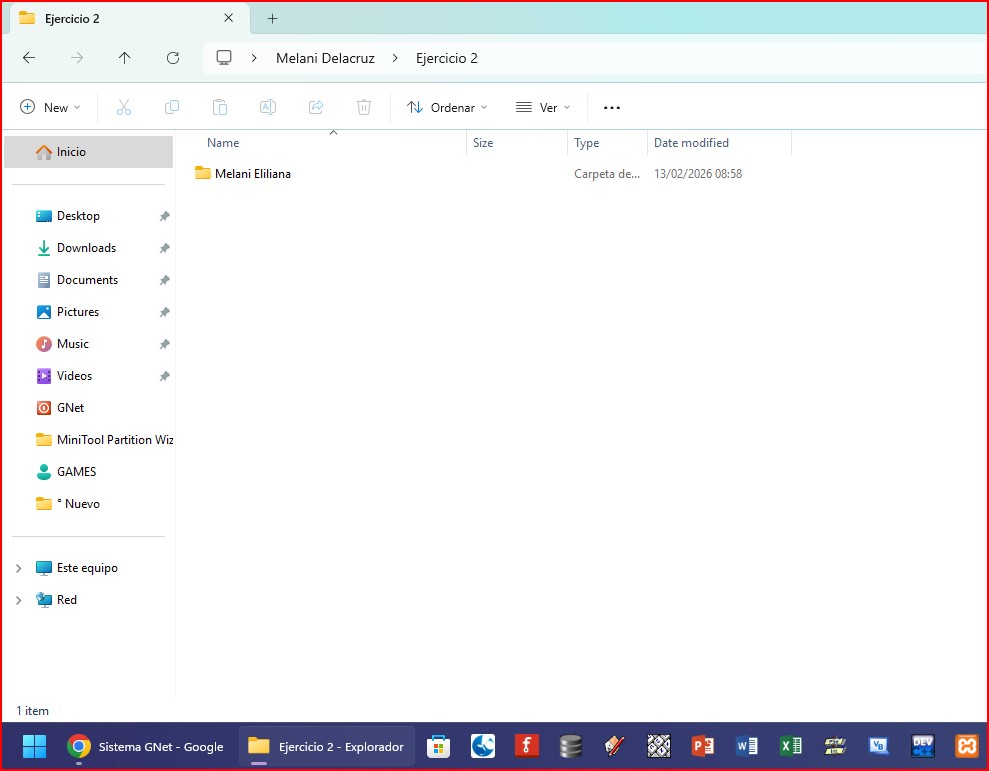Click the Share icon in toolbar
Viewport: 989px width, 771px height.
pos(316,107)
